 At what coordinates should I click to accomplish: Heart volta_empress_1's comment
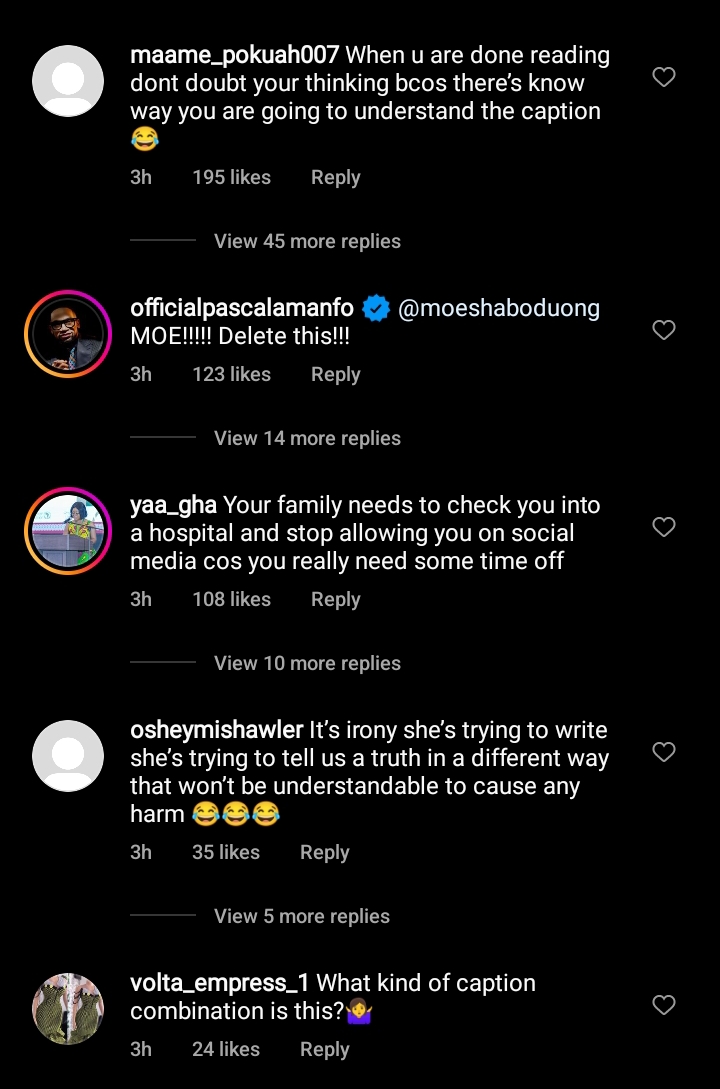[x=664, y=1005]
